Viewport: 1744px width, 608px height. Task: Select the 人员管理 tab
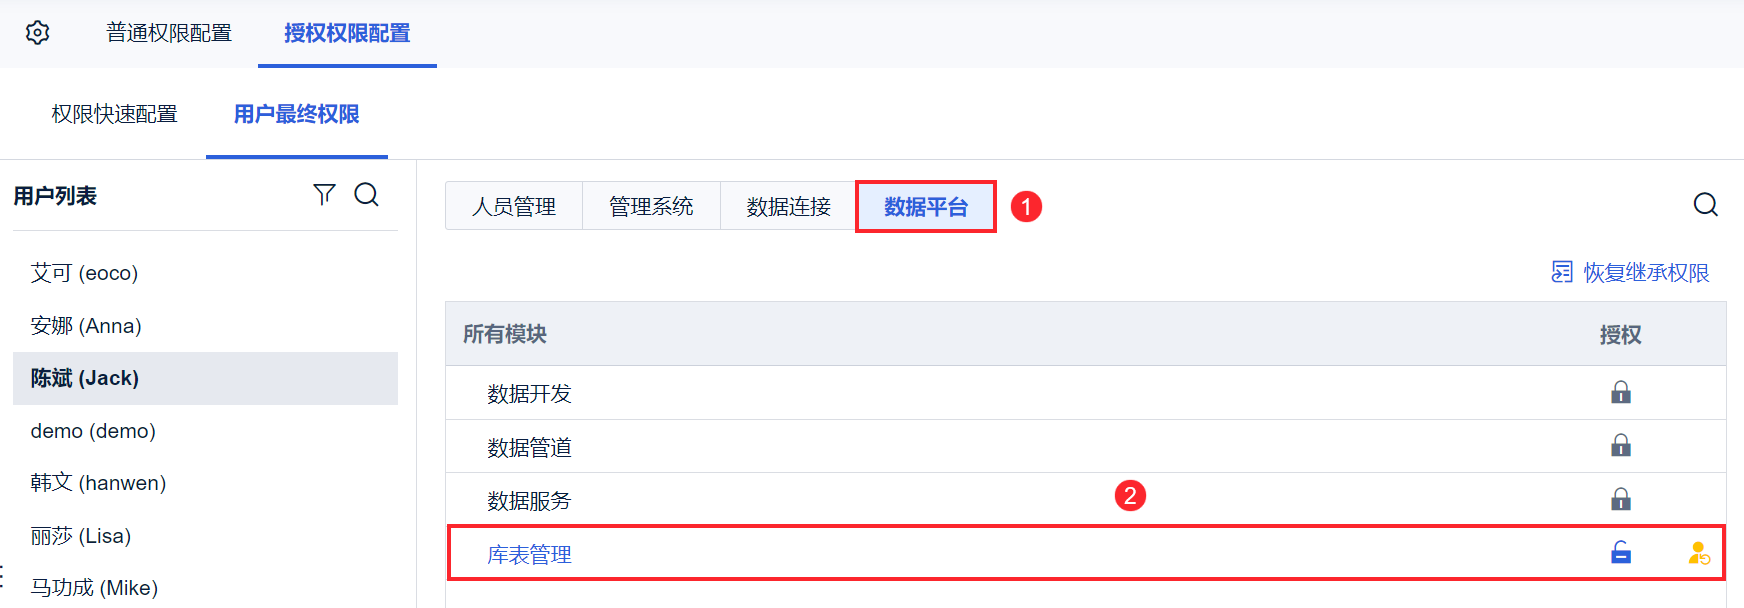click(x=514, y=207)
